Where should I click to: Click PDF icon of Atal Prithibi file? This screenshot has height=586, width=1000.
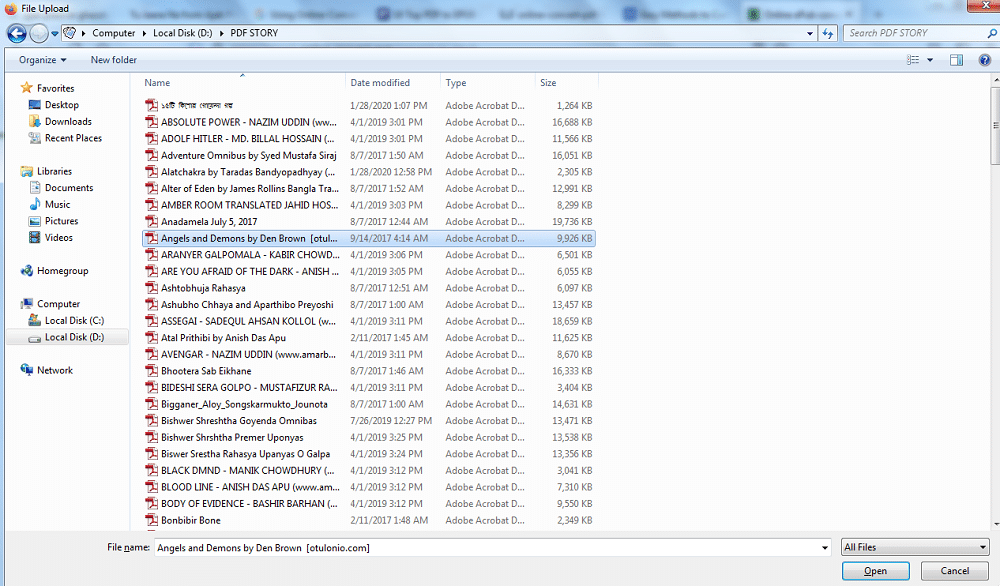tap(151, 337)
